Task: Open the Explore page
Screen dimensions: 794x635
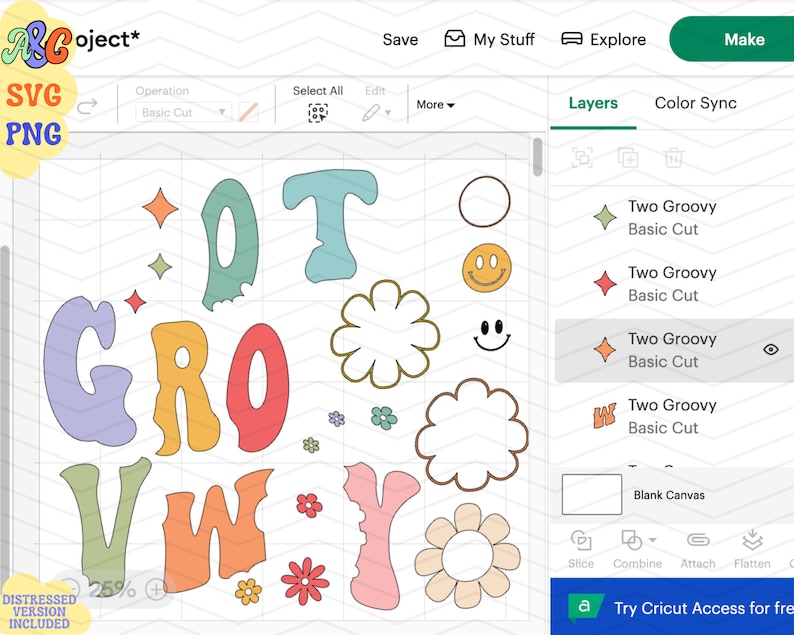Action: [x=604, y=39]
